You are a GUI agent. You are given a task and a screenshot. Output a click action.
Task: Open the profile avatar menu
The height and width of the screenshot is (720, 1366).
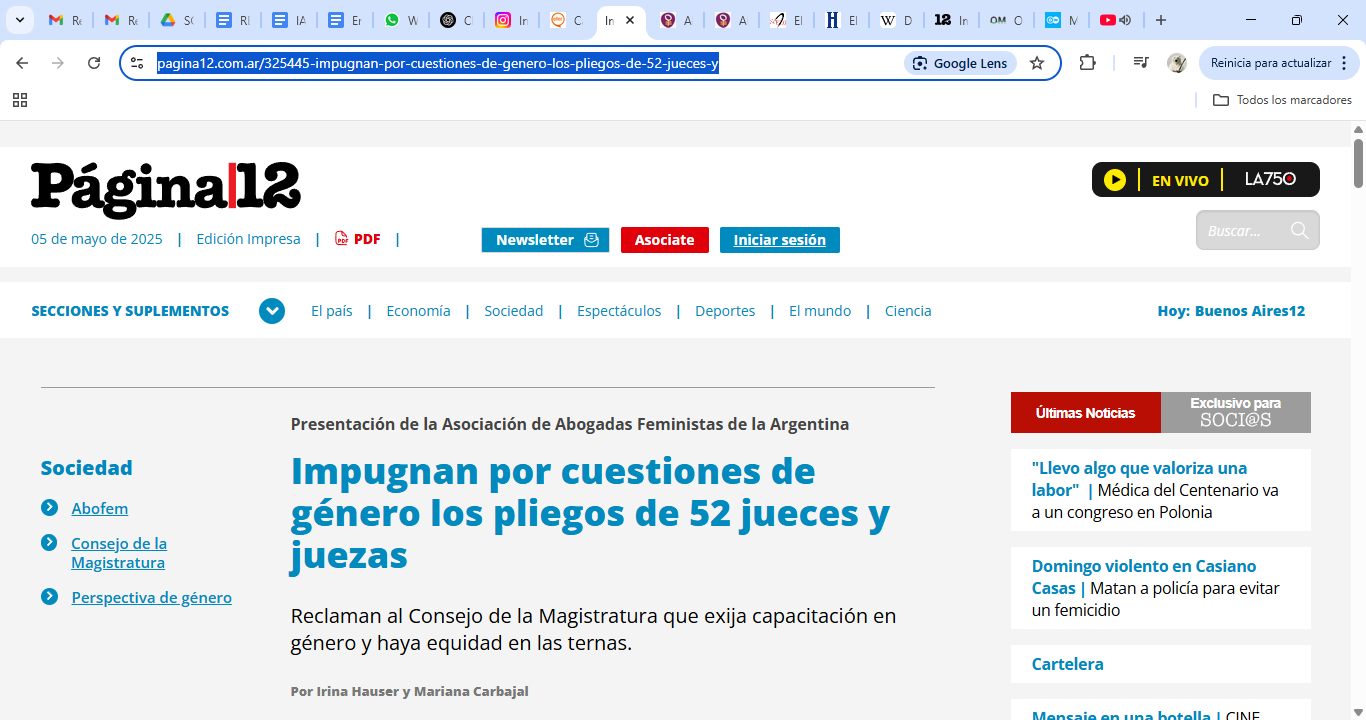pos(1177,62)
